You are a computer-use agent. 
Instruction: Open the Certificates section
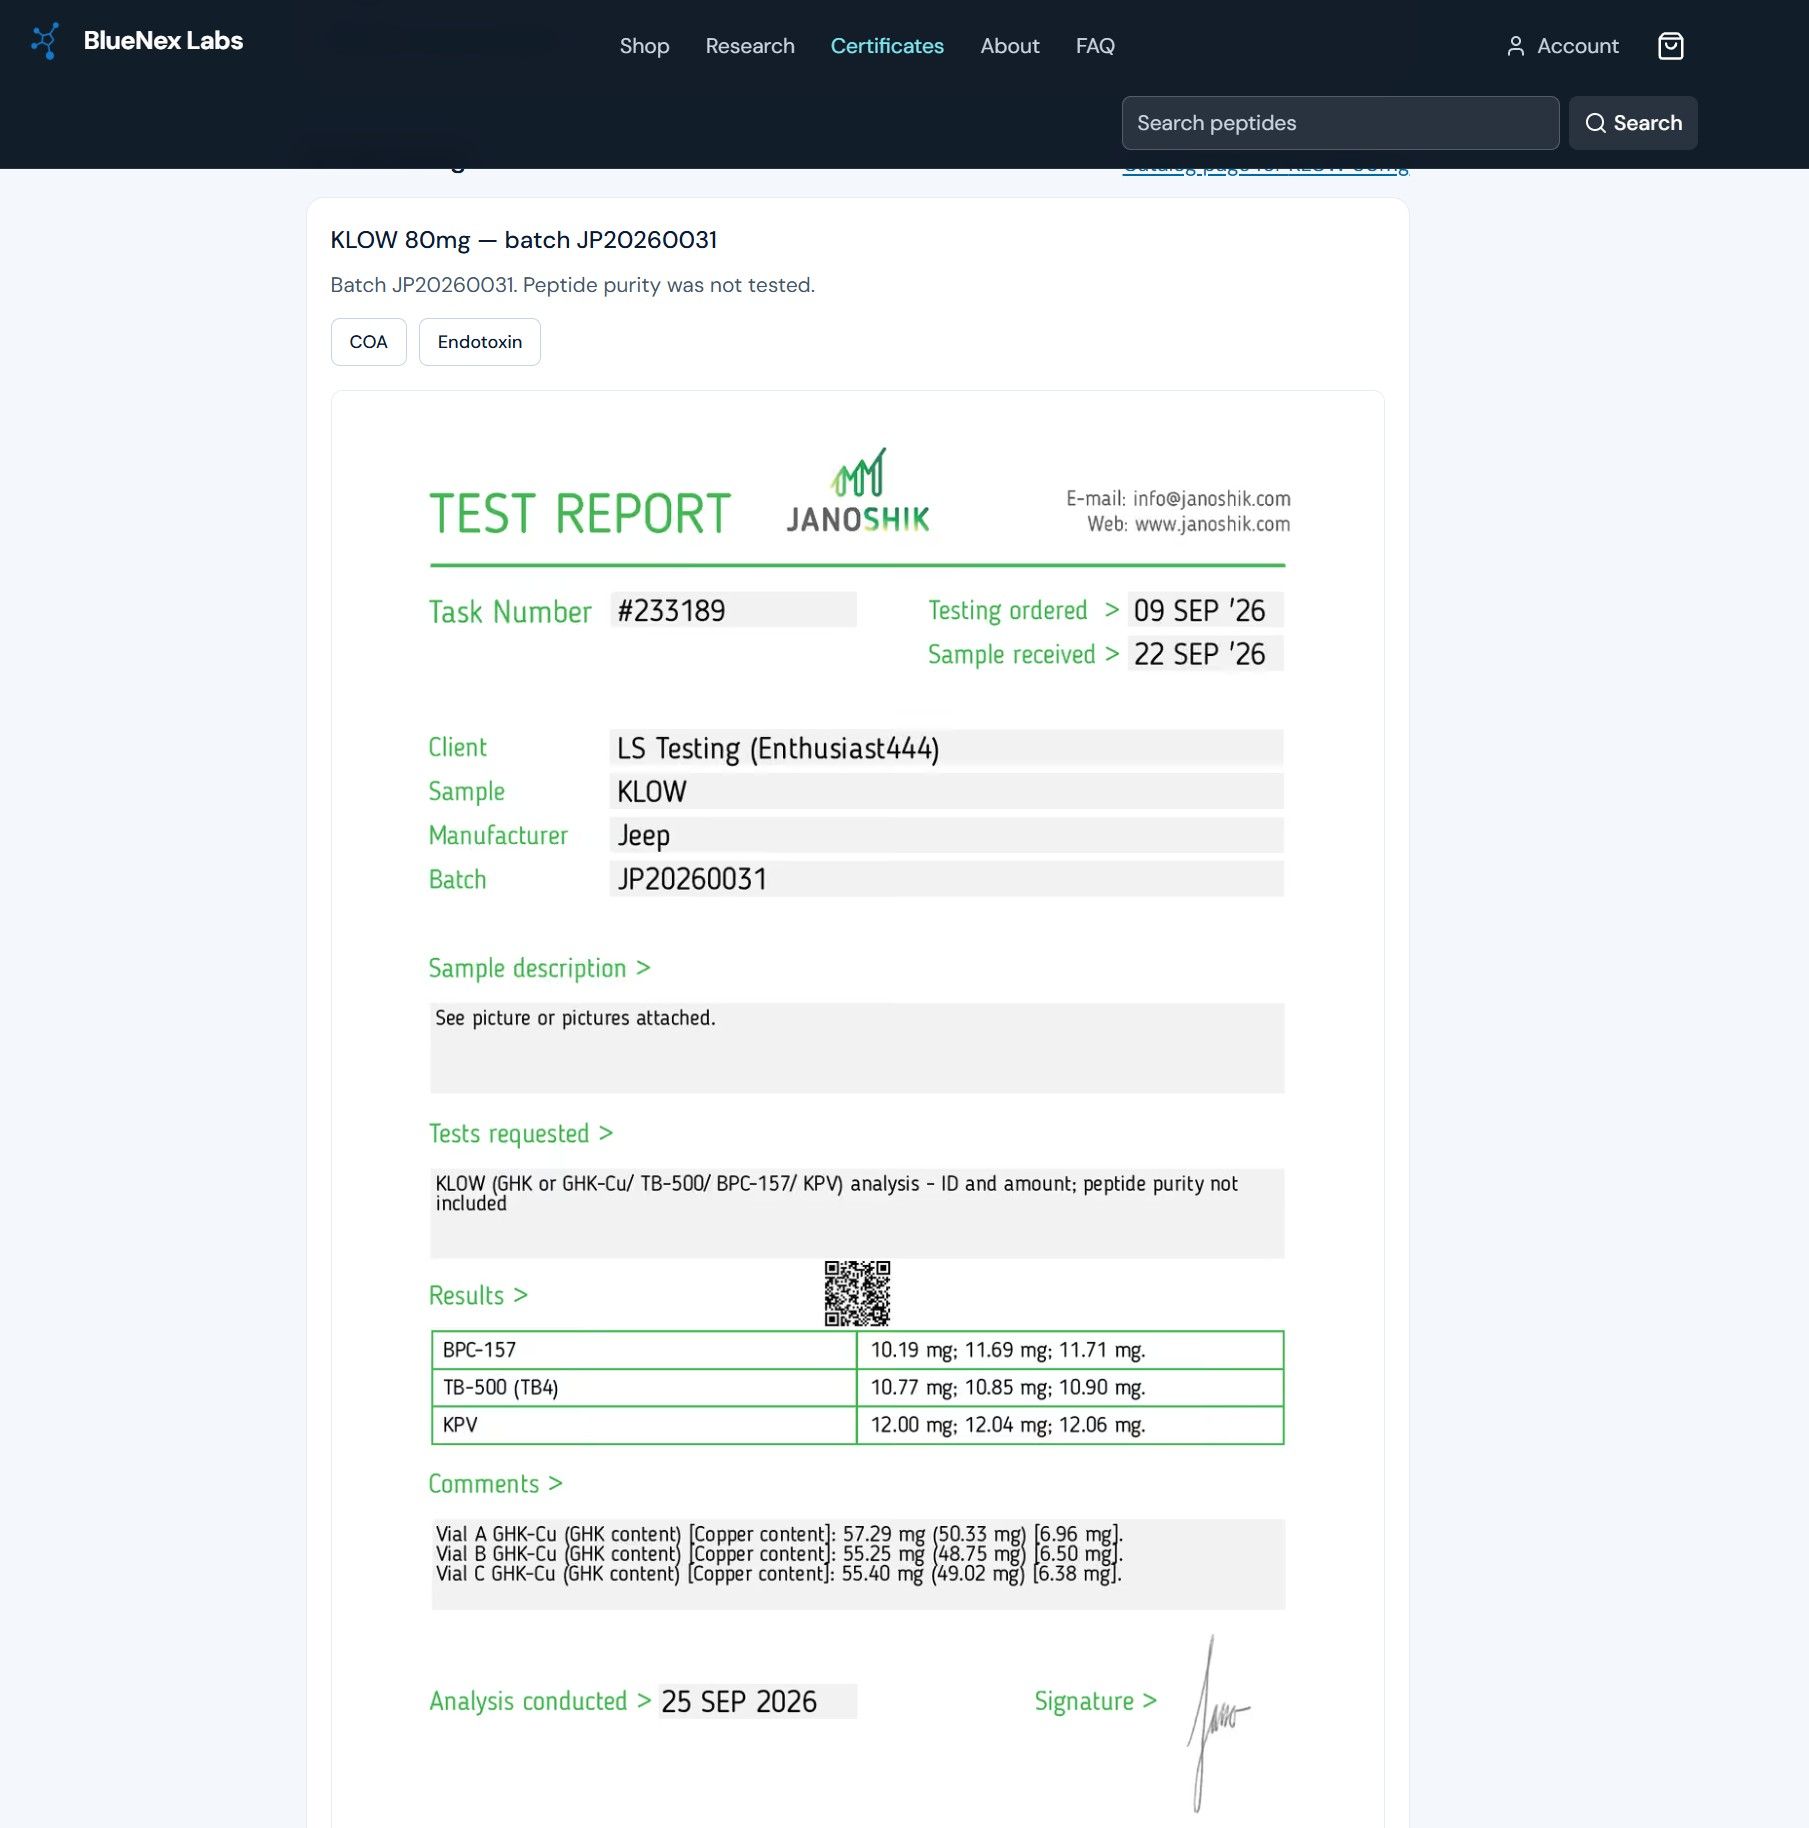(x=887, y=46)
